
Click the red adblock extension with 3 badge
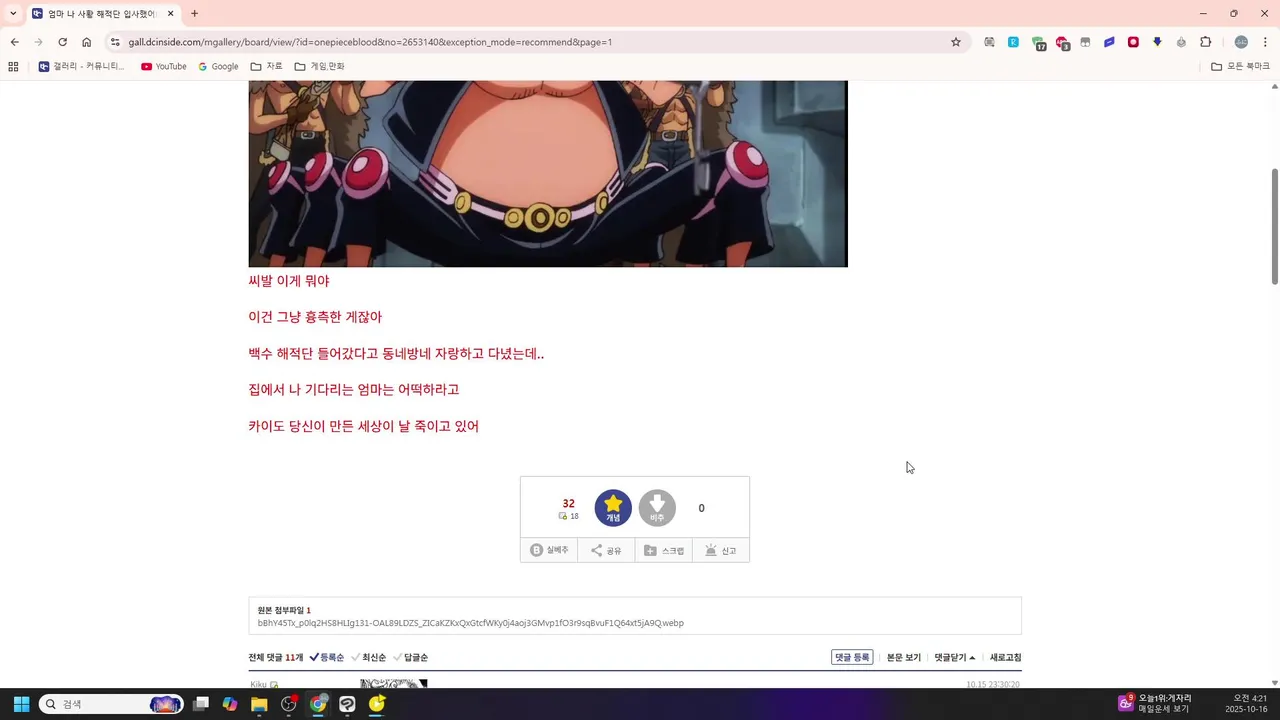click(x=1062, y=43)
